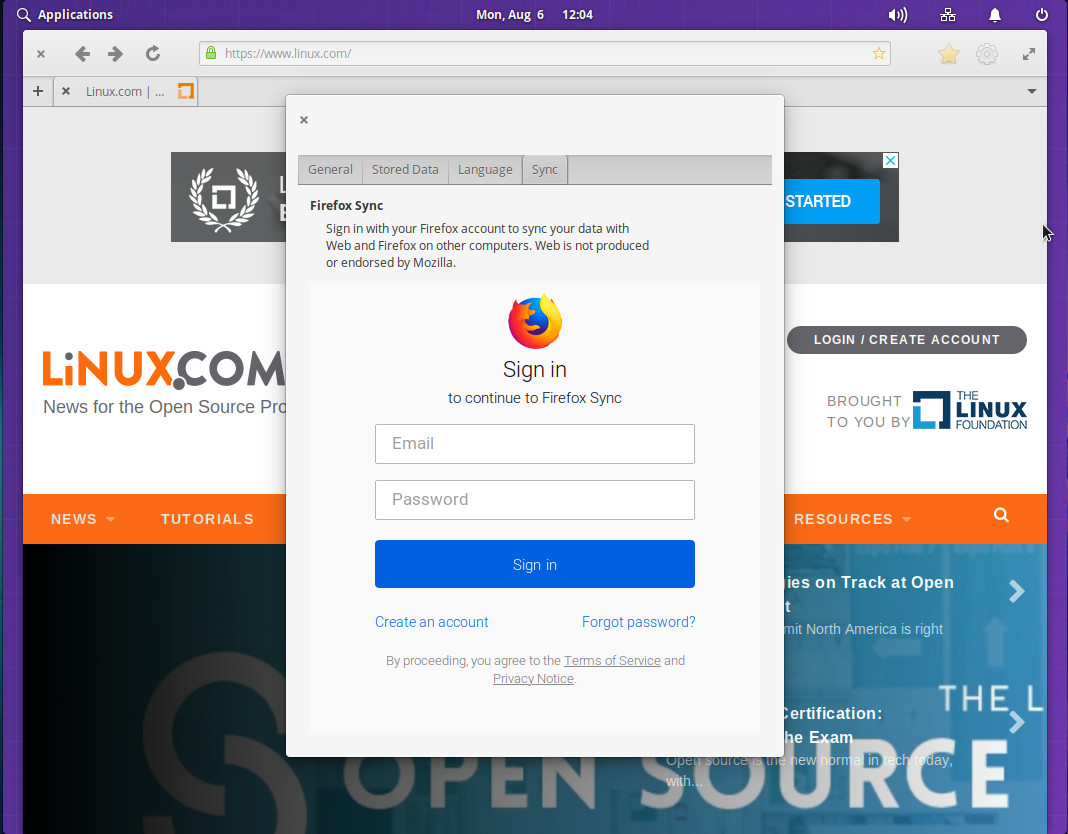Open the date and time calendar indicator
The image size is (1068, 834).
click(x=535, y=15)
